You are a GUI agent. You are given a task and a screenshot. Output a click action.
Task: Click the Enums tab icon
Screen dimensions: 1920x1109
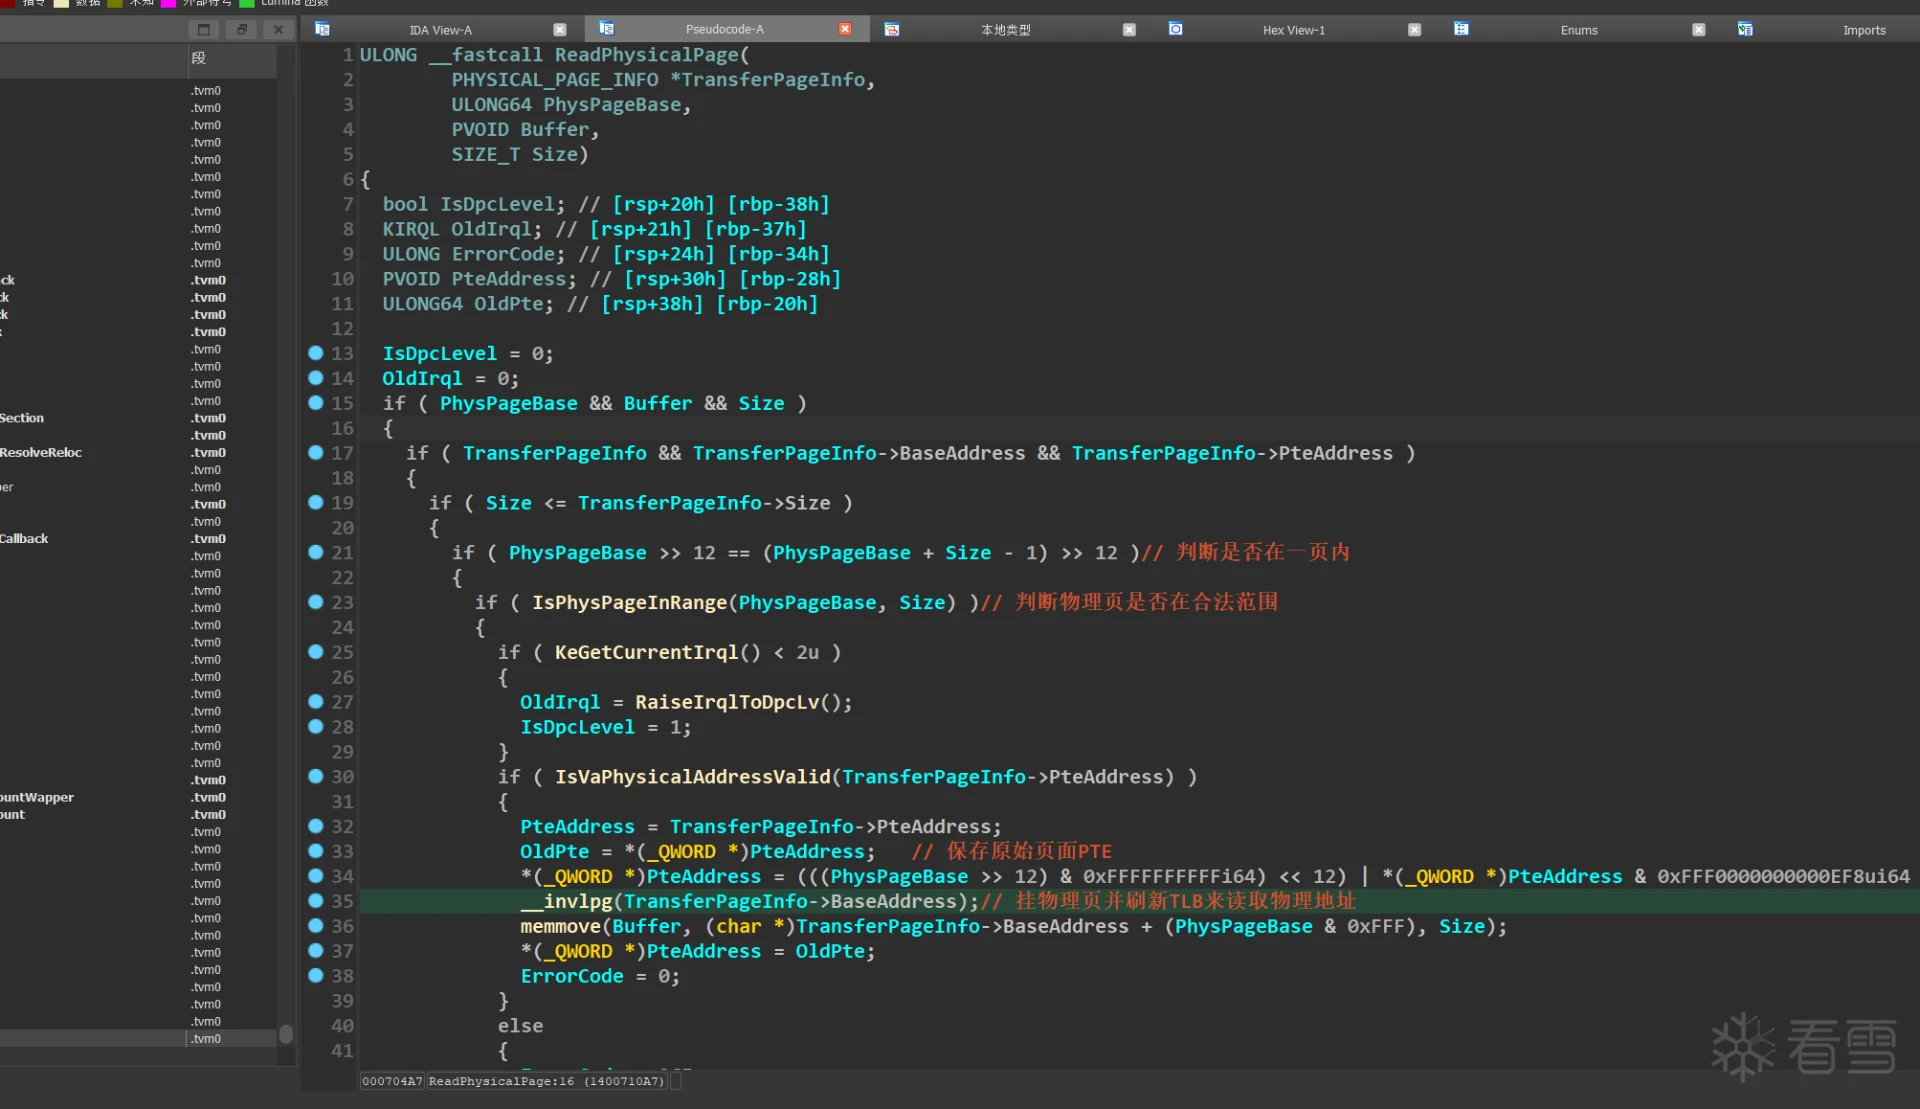1461,29
